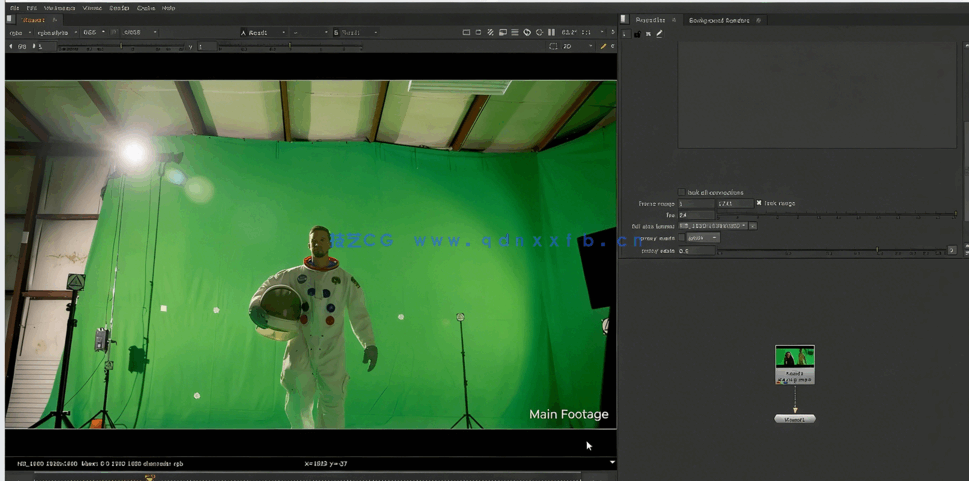Open the full size format dropdown
The width and height of the screenshot is (969, 481).
(713, 226)
